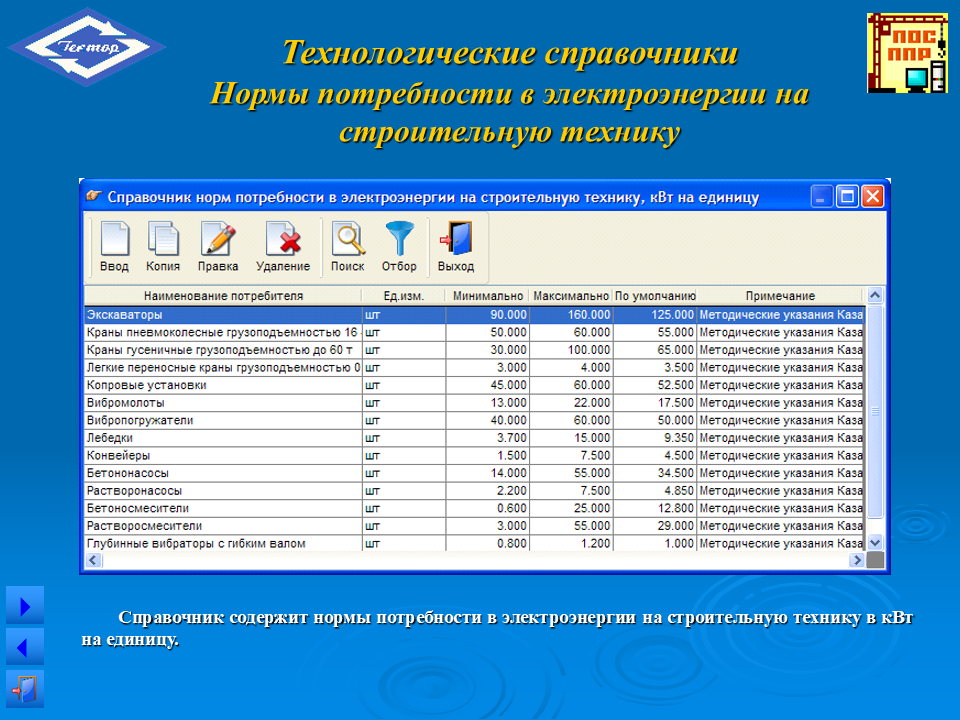Click the Гектор diamond logo
960x720 pixels.
[86, 47]
